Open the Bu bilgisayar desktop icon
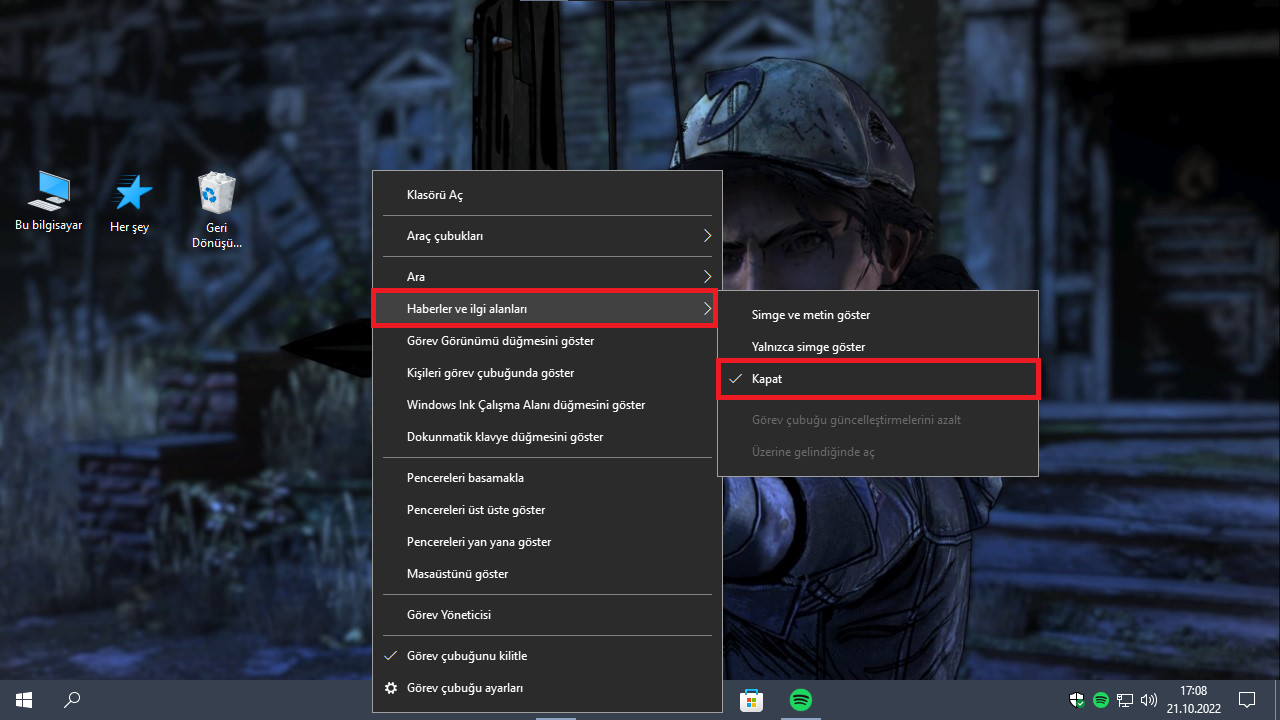The width and height of the screenshot is (1280, 720). (49, 200)
